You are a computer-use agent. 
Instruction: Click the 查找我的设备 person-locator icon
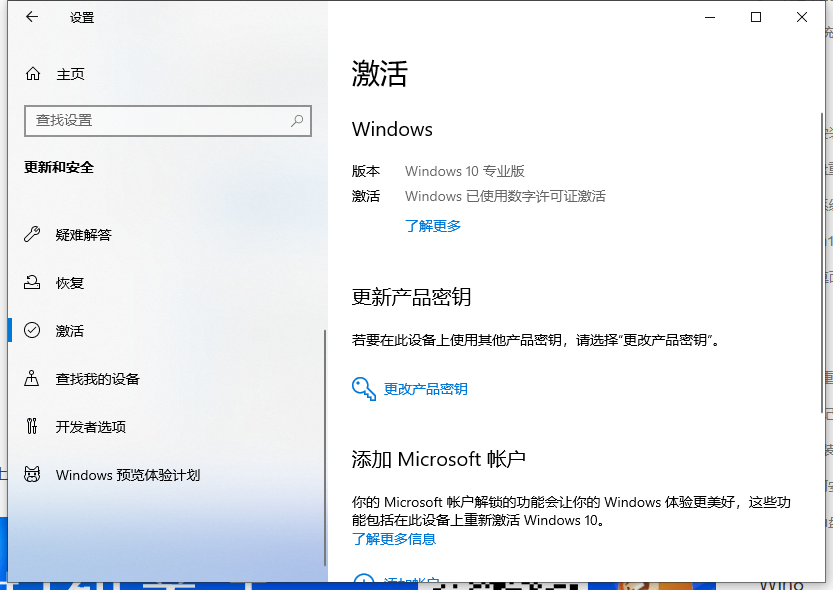tap(33, 379)
